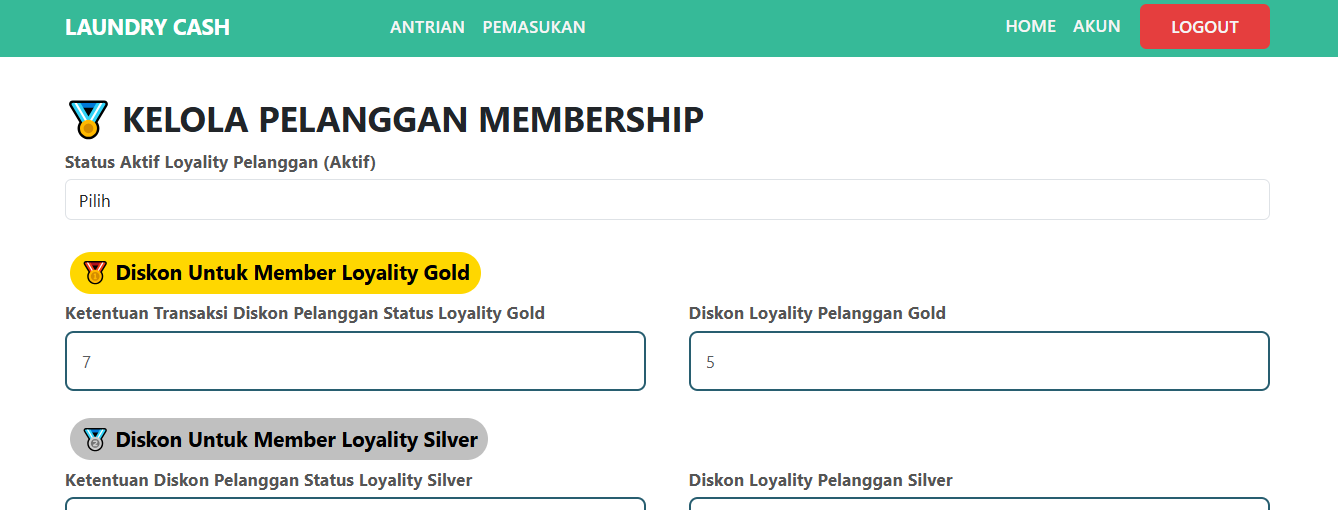Screen dimensions: 1338x510
Task: Click the silver medal icon in gray badge
Action: click(x=95, y=439)
